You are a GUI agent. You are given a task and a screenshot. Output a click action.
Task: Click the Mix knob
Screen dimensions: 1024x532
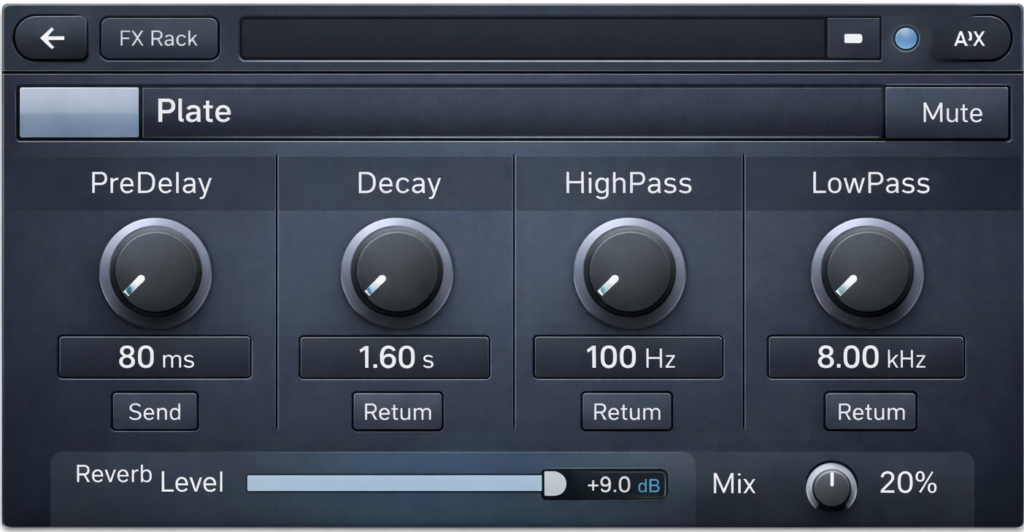pos(831,487)
